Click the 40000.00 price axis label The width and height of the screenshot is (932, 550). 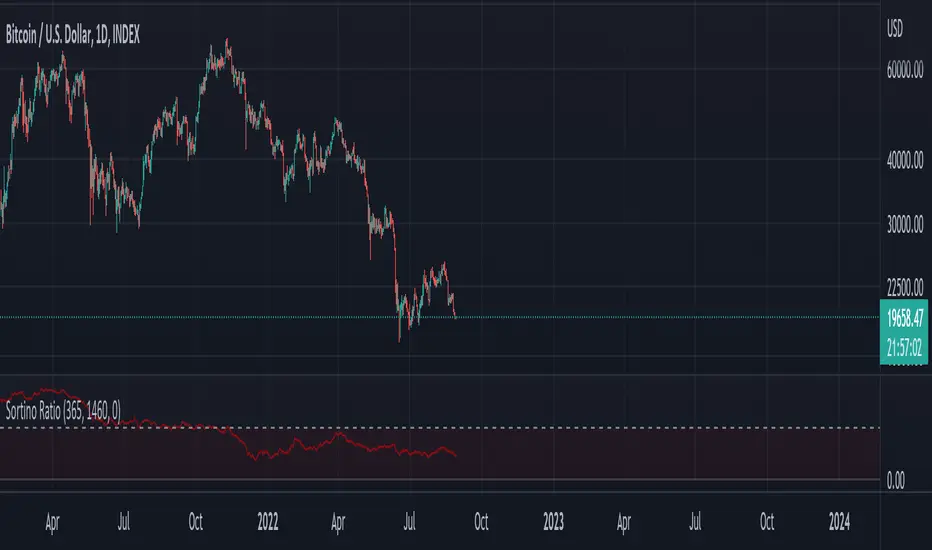[903, 159]
